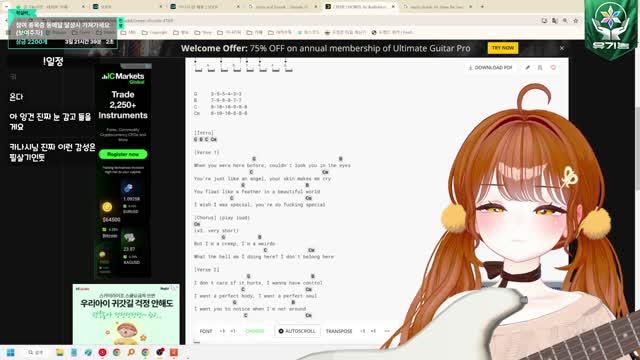
Task: Toggle the green CHORDS display option
Action: 255,331
